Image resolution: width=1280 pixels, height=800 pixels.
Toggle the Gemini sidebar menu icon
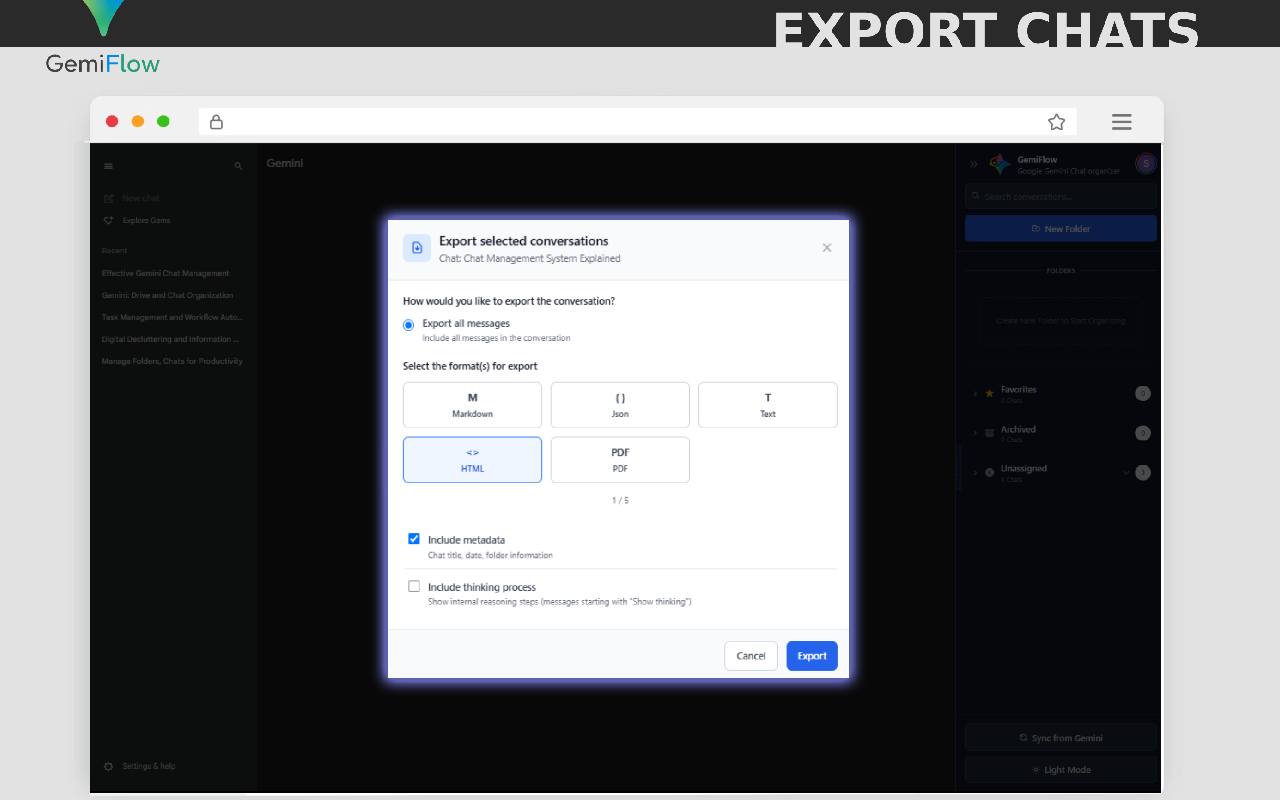109,166
